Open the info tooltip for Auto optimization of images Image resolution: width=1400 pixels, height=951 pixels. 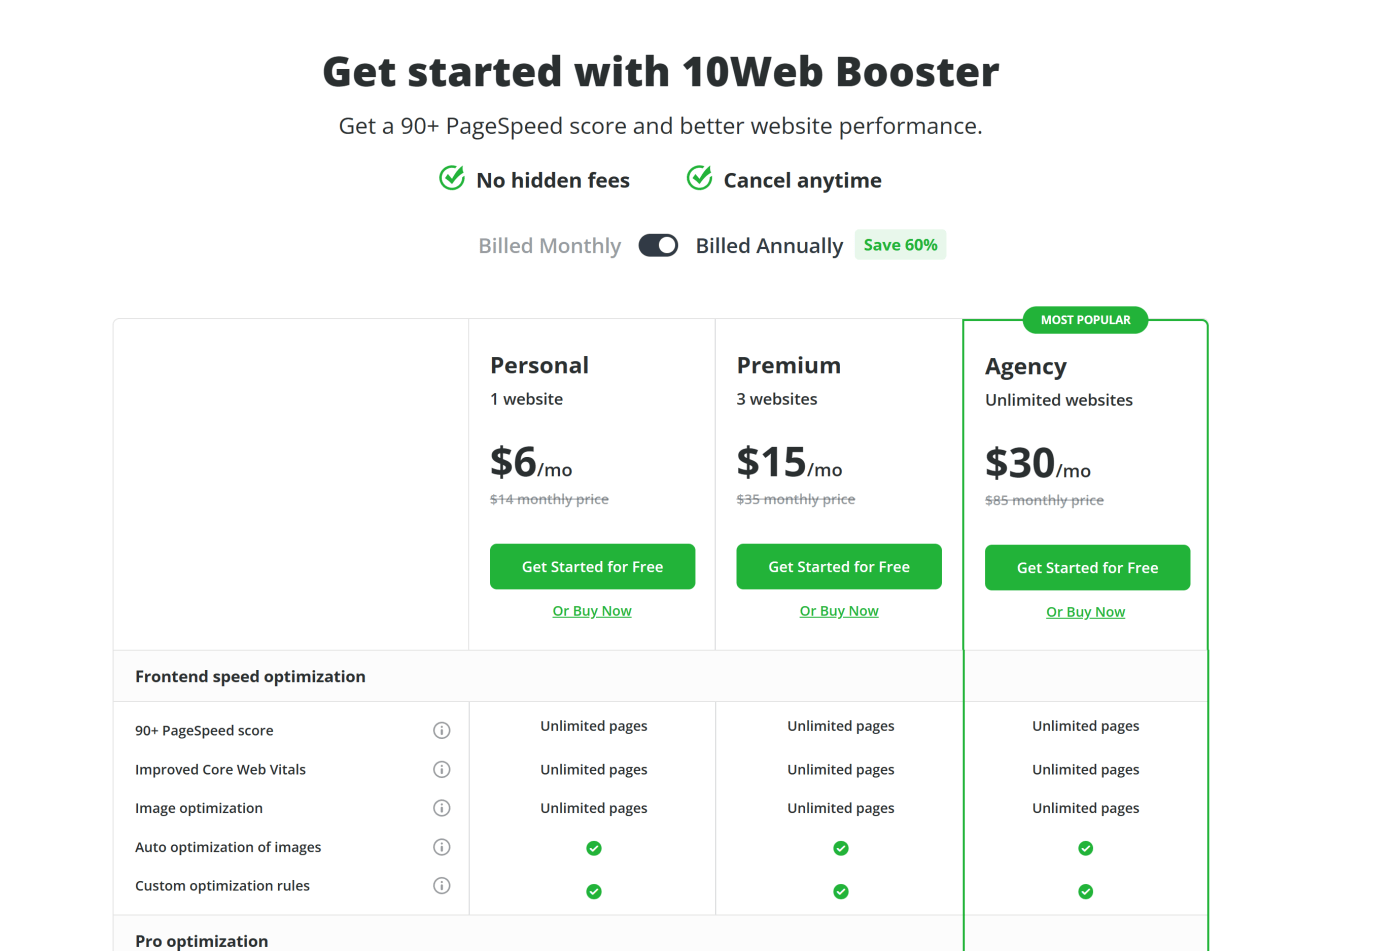[x=441, y=847]
